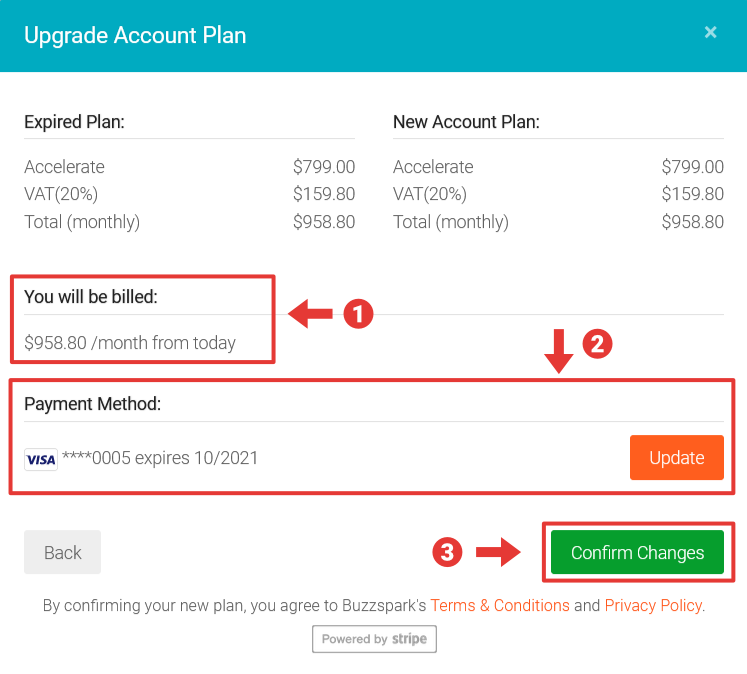747x674 pixels.
Task: Open the Terms & Conditions link
Action: (x=500, y=605)
